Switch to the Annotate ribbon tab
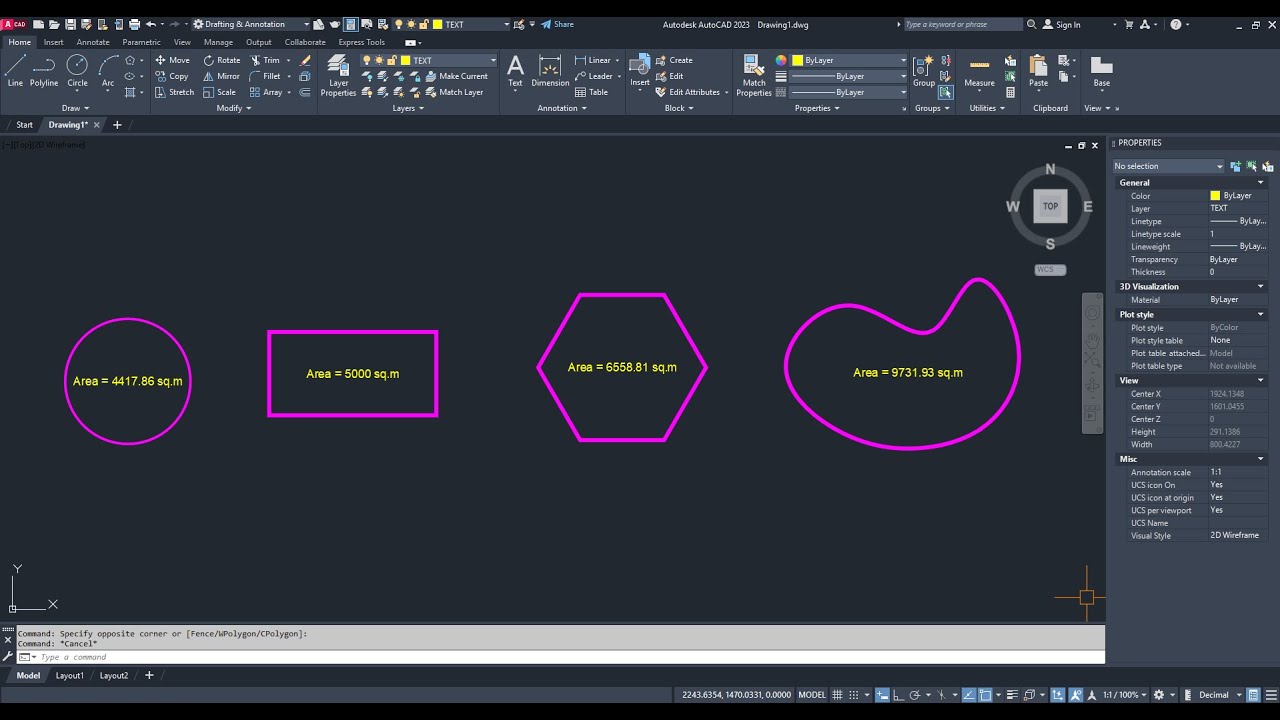The width and height of the screenshot is (1280, 720). (93, 42)
